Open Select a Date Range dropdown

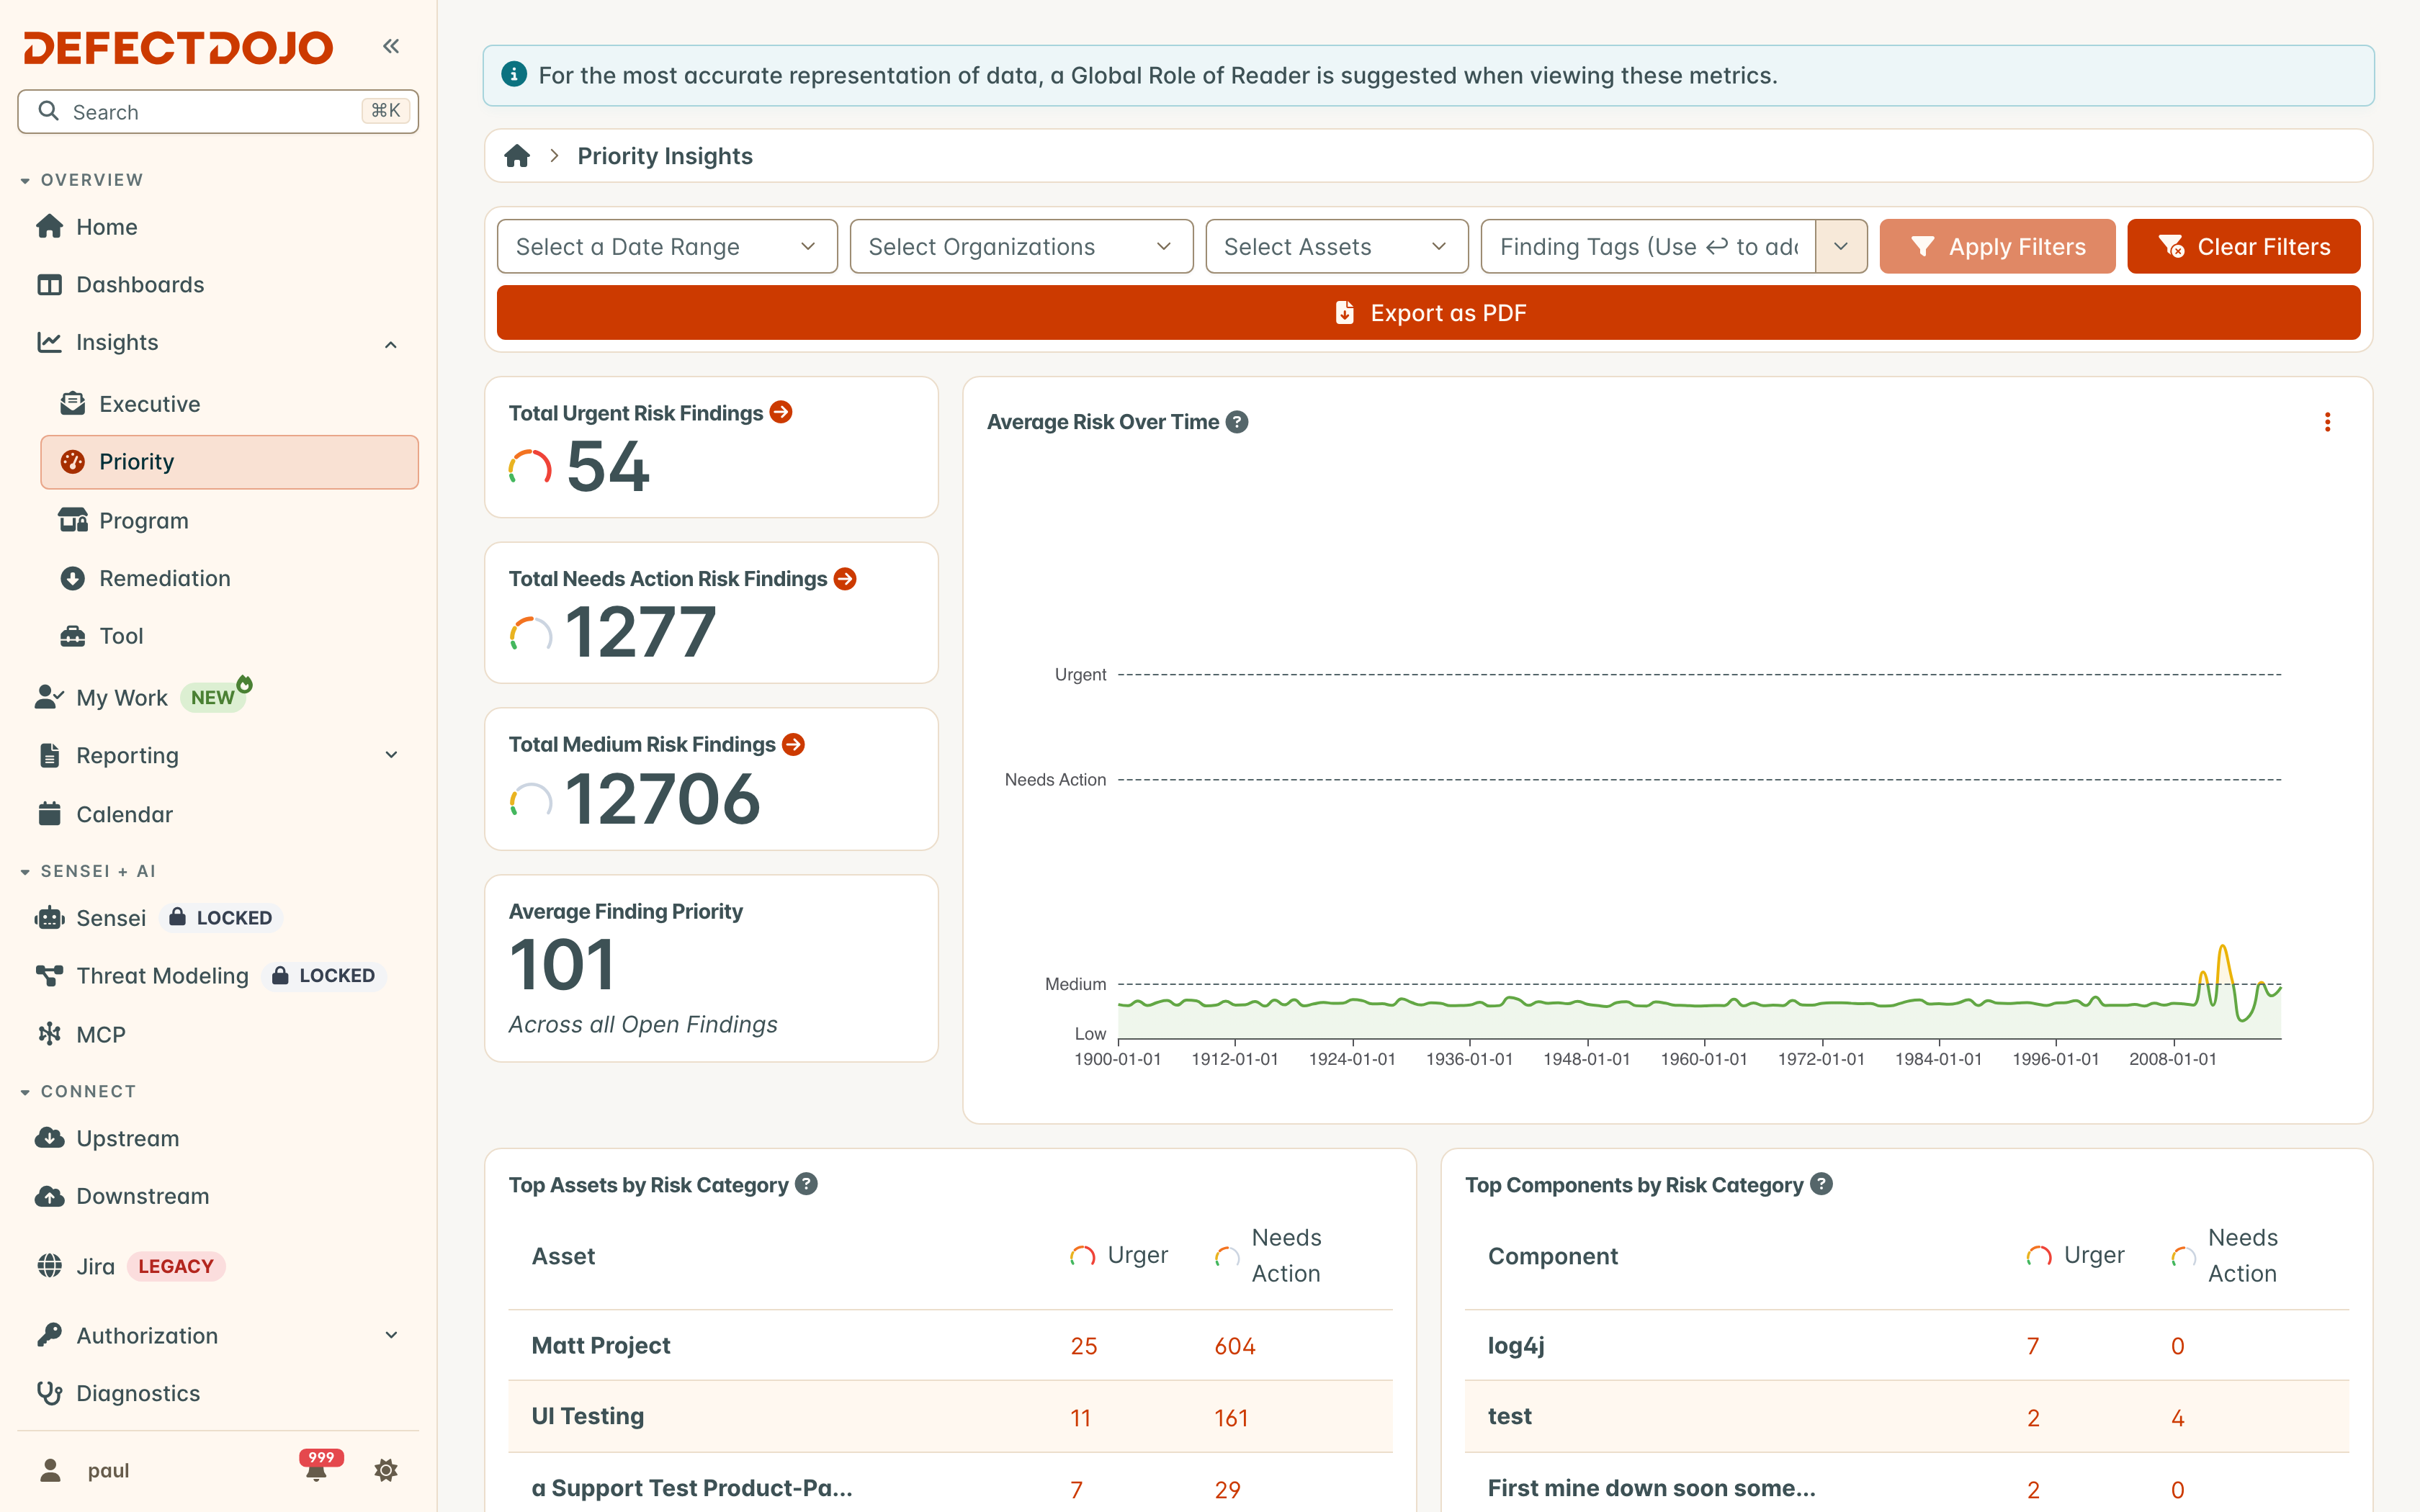tap(667, 247)
